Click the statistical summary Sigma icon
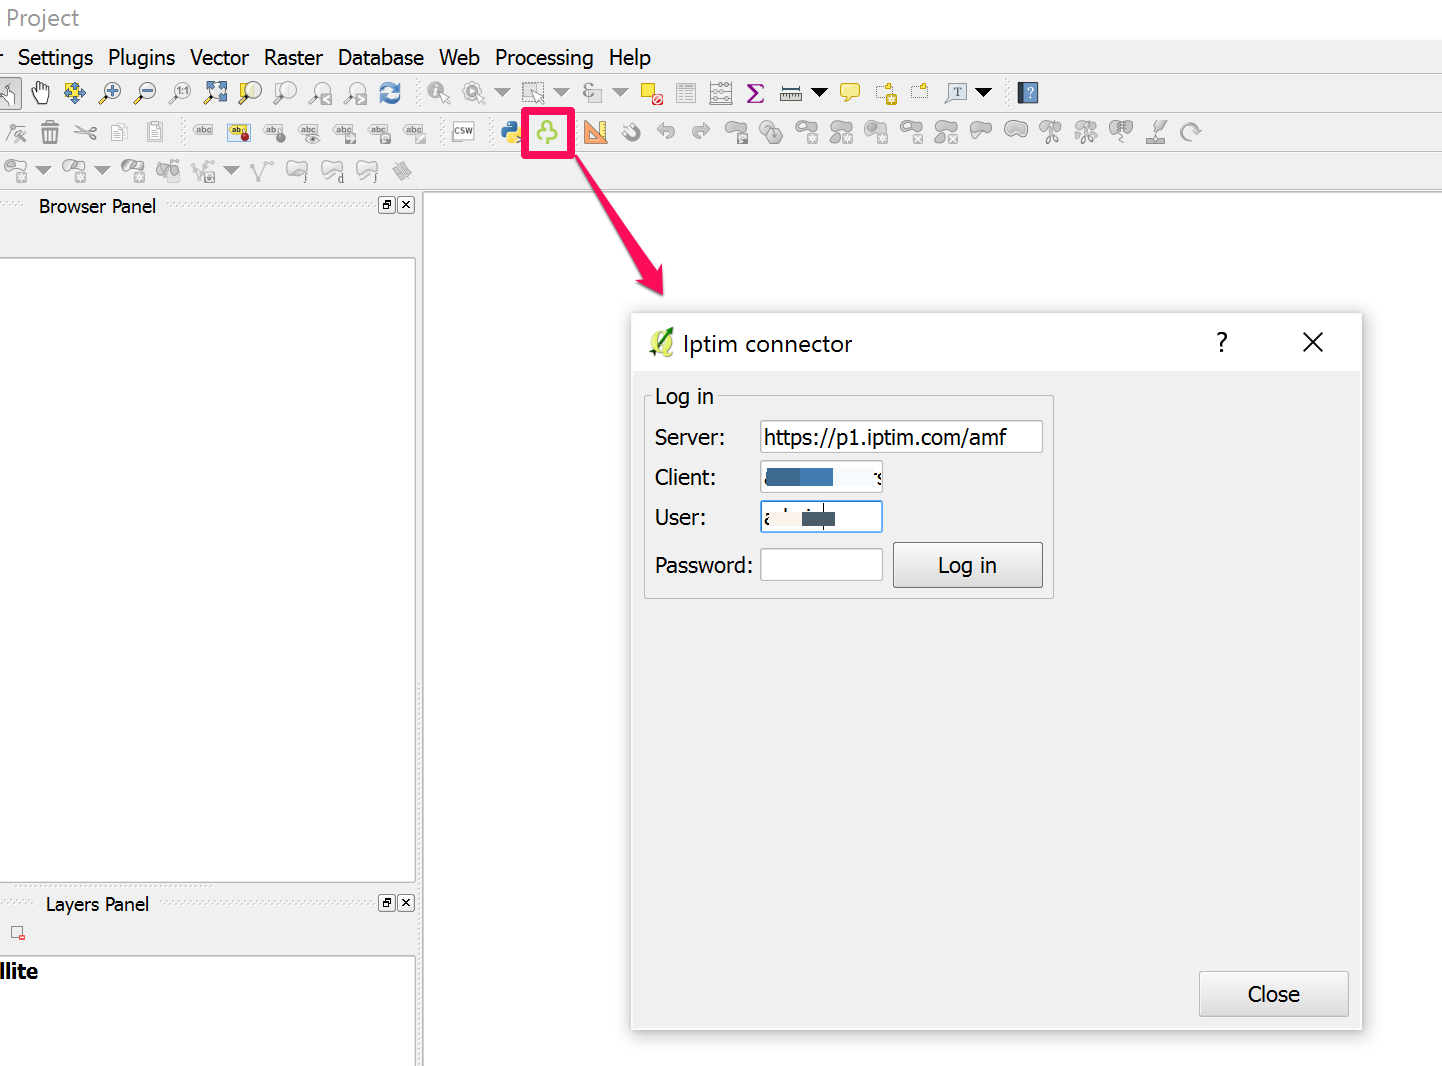The width and height of the screenshot is (1442, 1066). (755, 92)
